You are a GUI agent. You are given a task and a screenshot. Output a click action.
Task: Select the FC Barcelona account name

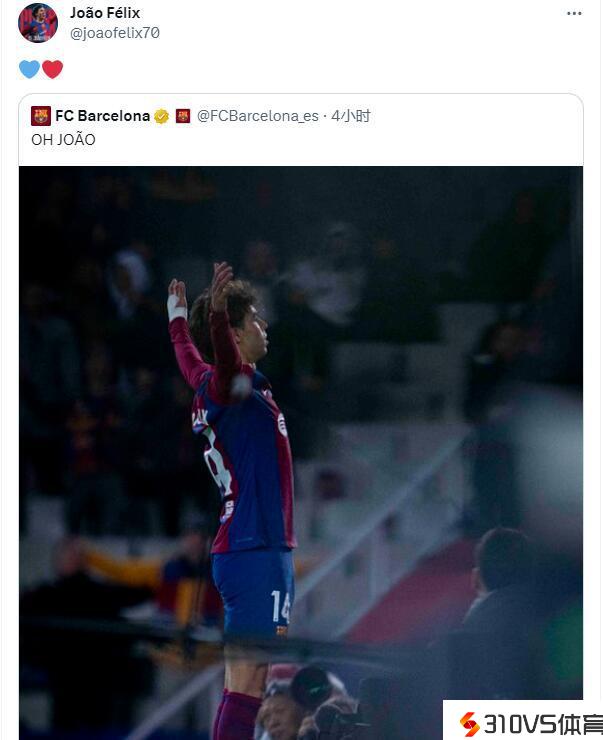102,116
